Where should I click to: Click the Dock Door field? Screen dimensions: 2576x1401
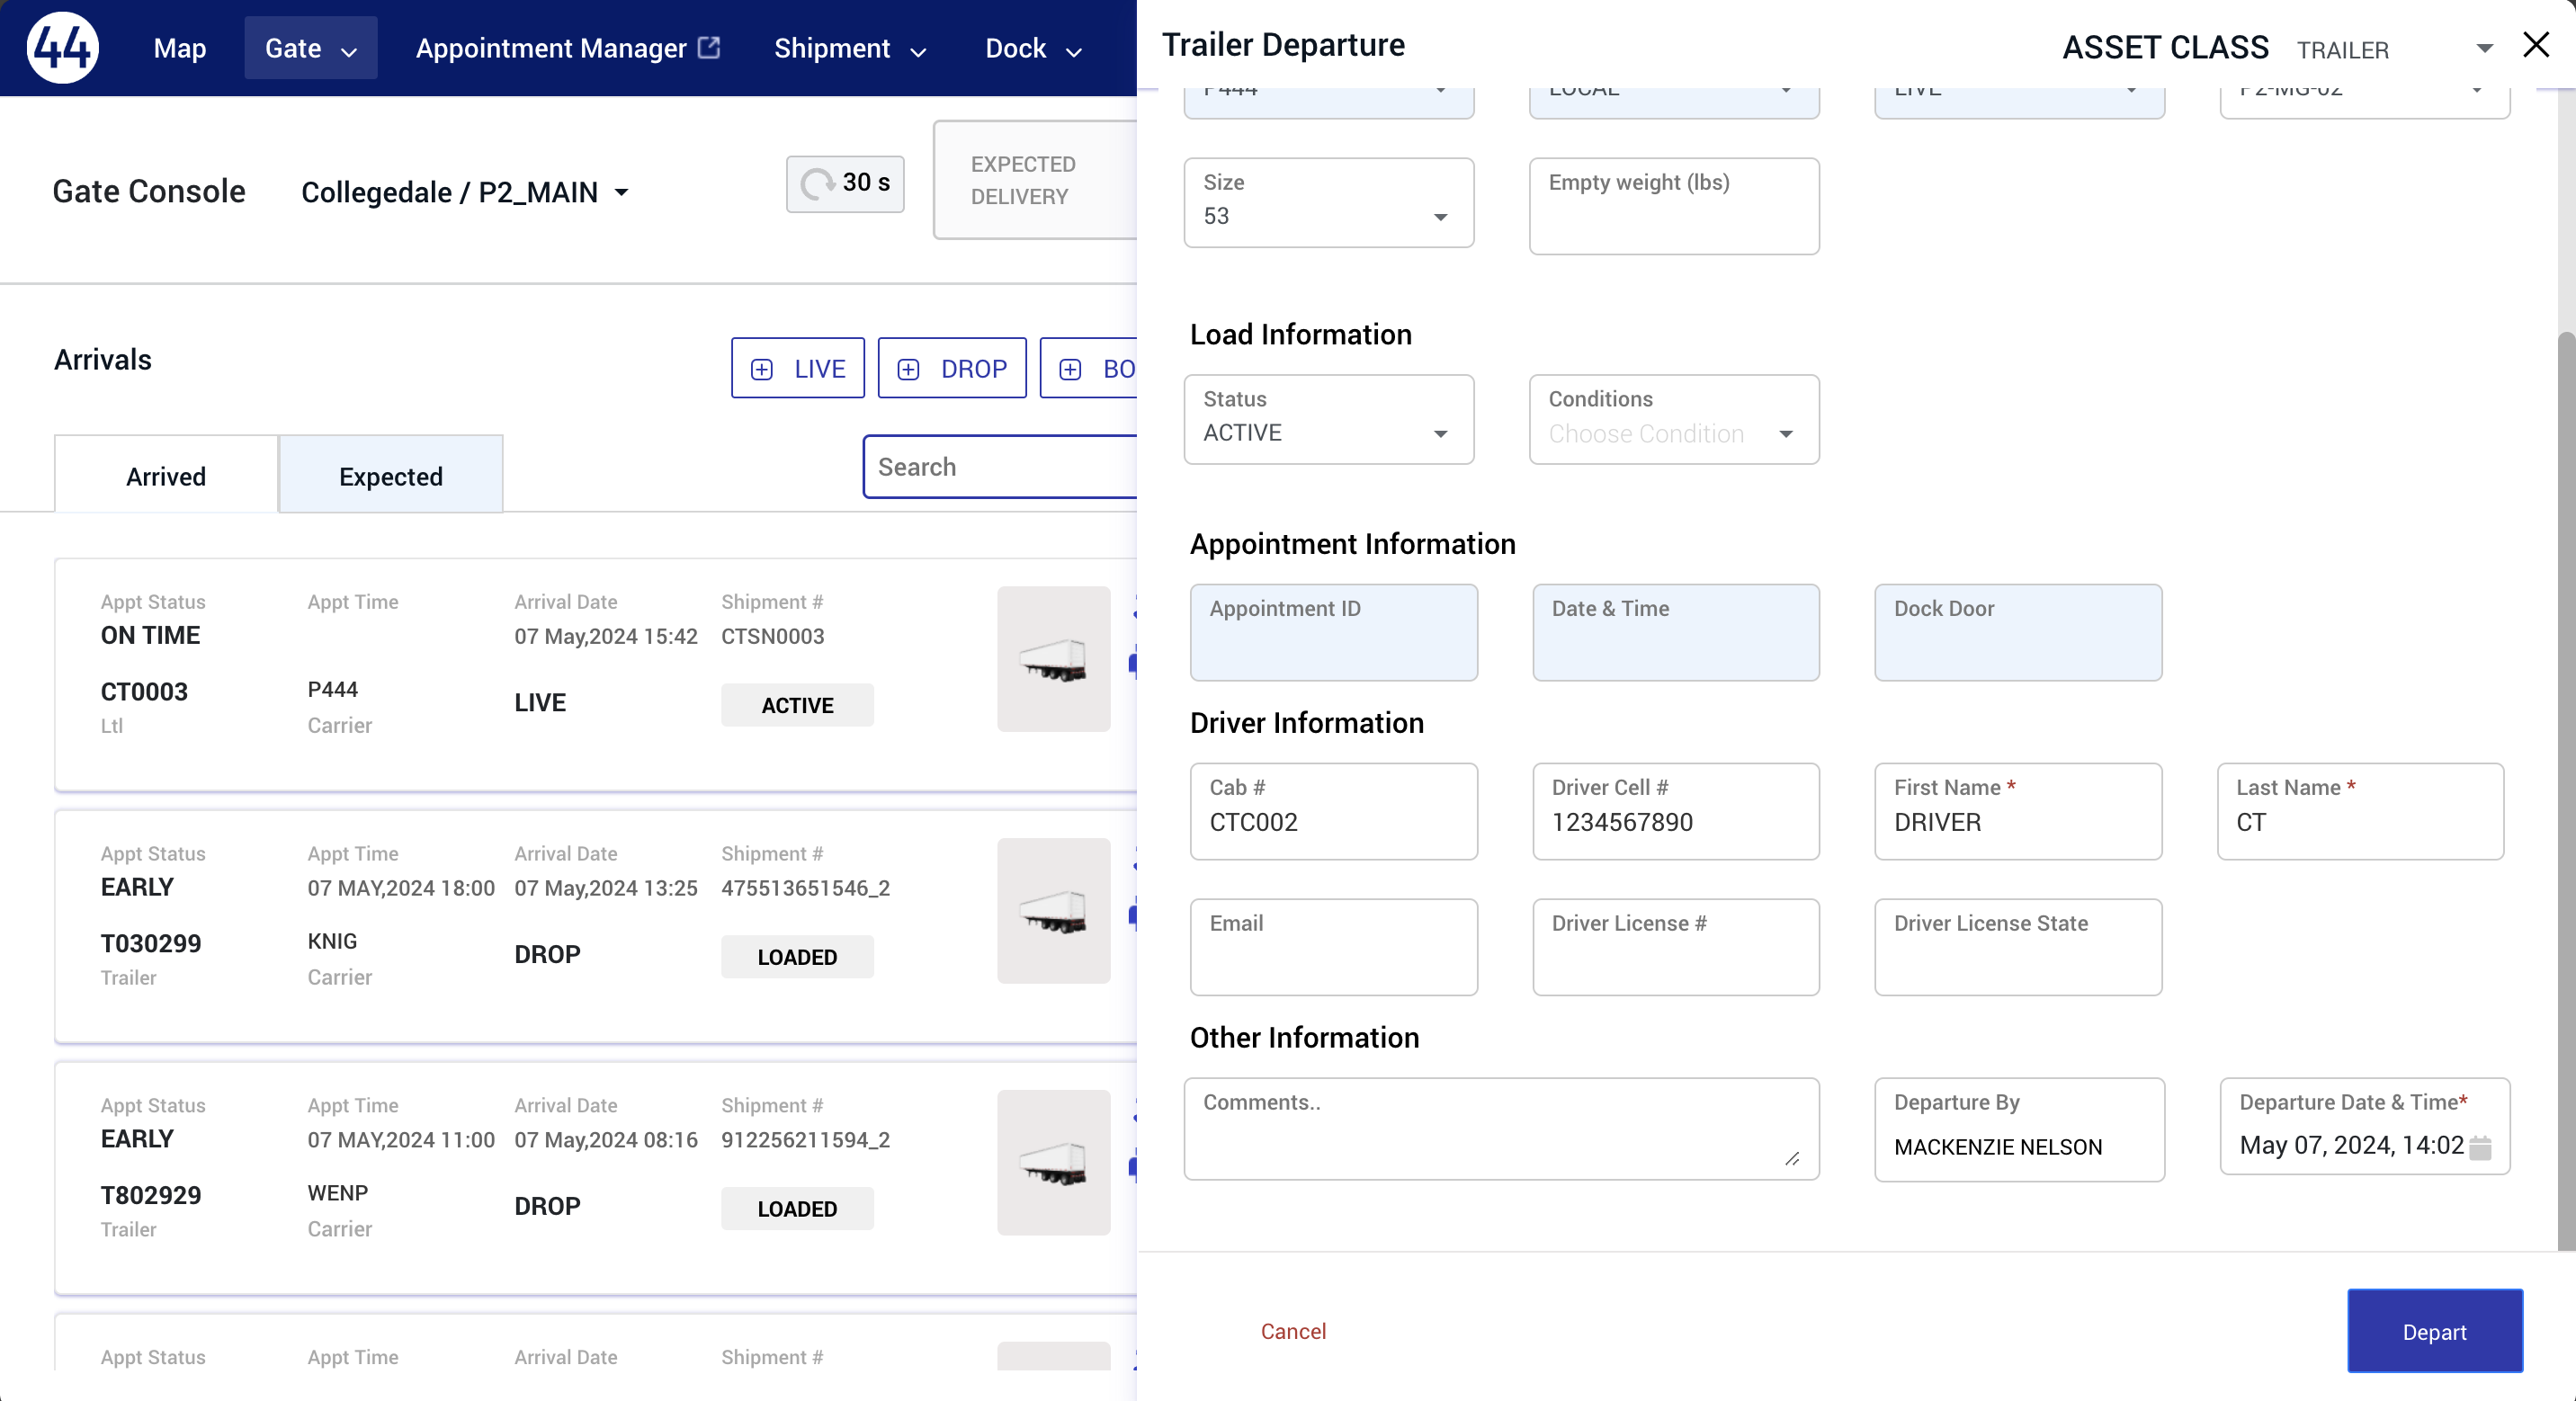2018,633
